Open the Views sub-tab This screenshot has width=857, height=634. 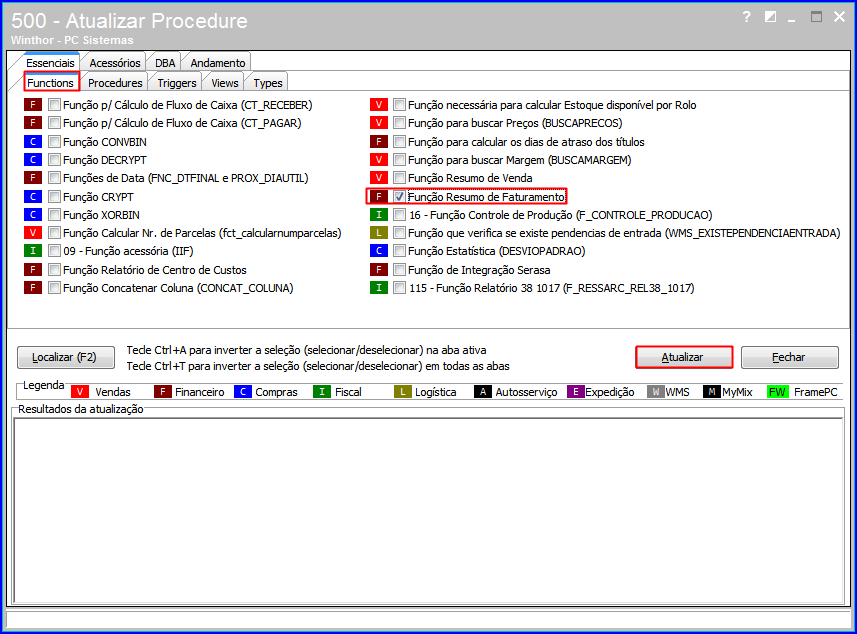(225, 83)
